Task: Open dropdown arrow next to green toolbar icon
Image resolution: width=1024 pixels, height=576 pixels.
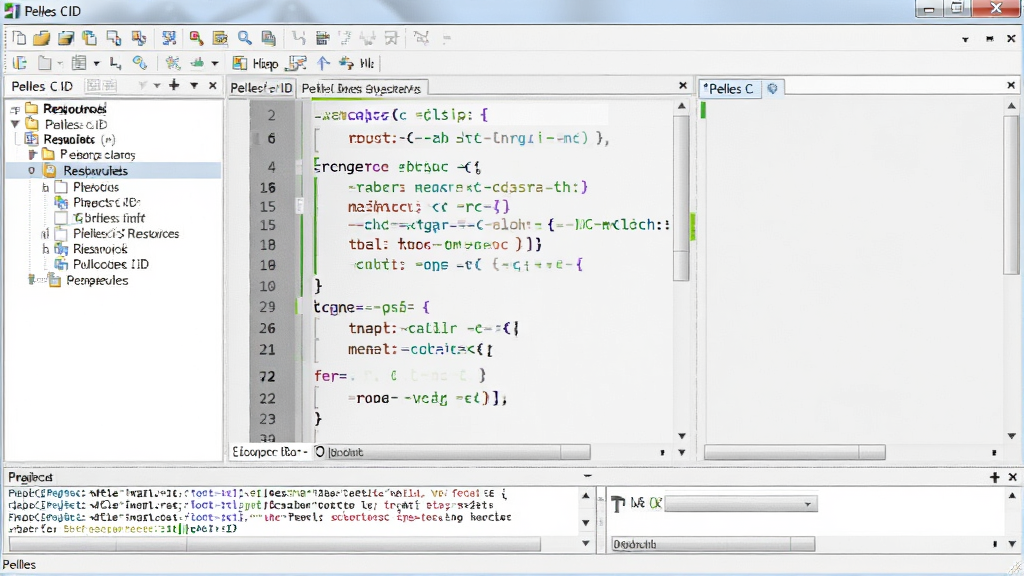Action: point(214,63)
